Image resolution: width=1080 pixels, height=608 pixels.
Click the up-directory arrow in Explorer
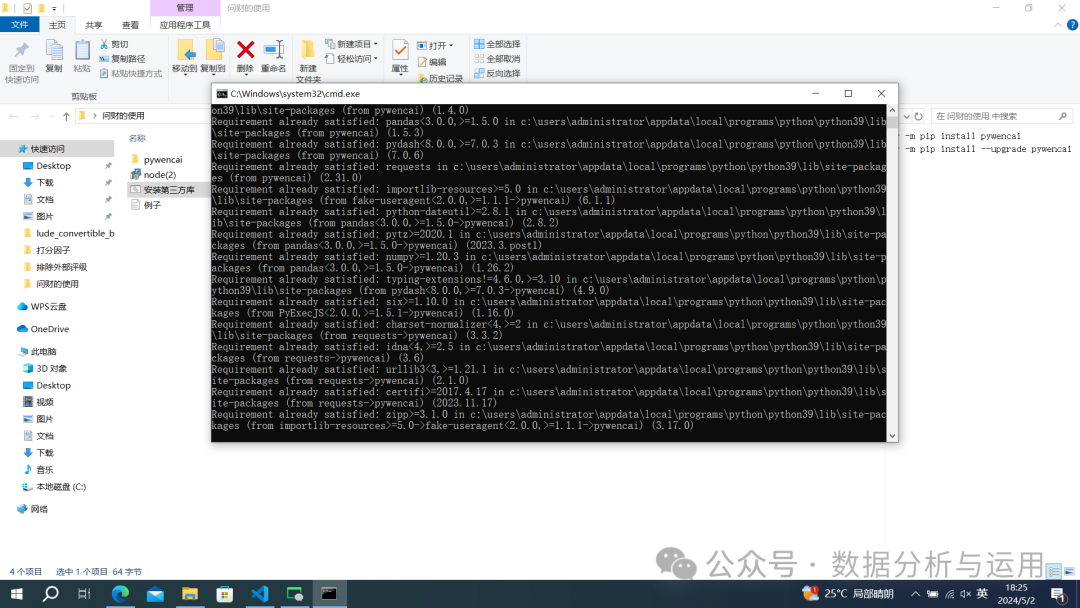66,116
